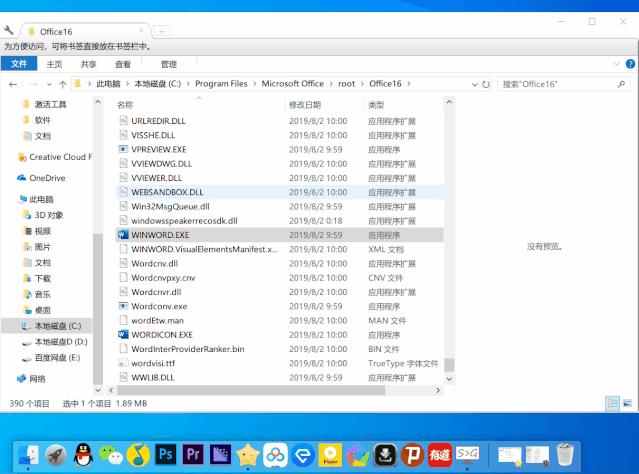Open the 主页 ribbon tab
This screenshot has width=639, height=474.
54,64
